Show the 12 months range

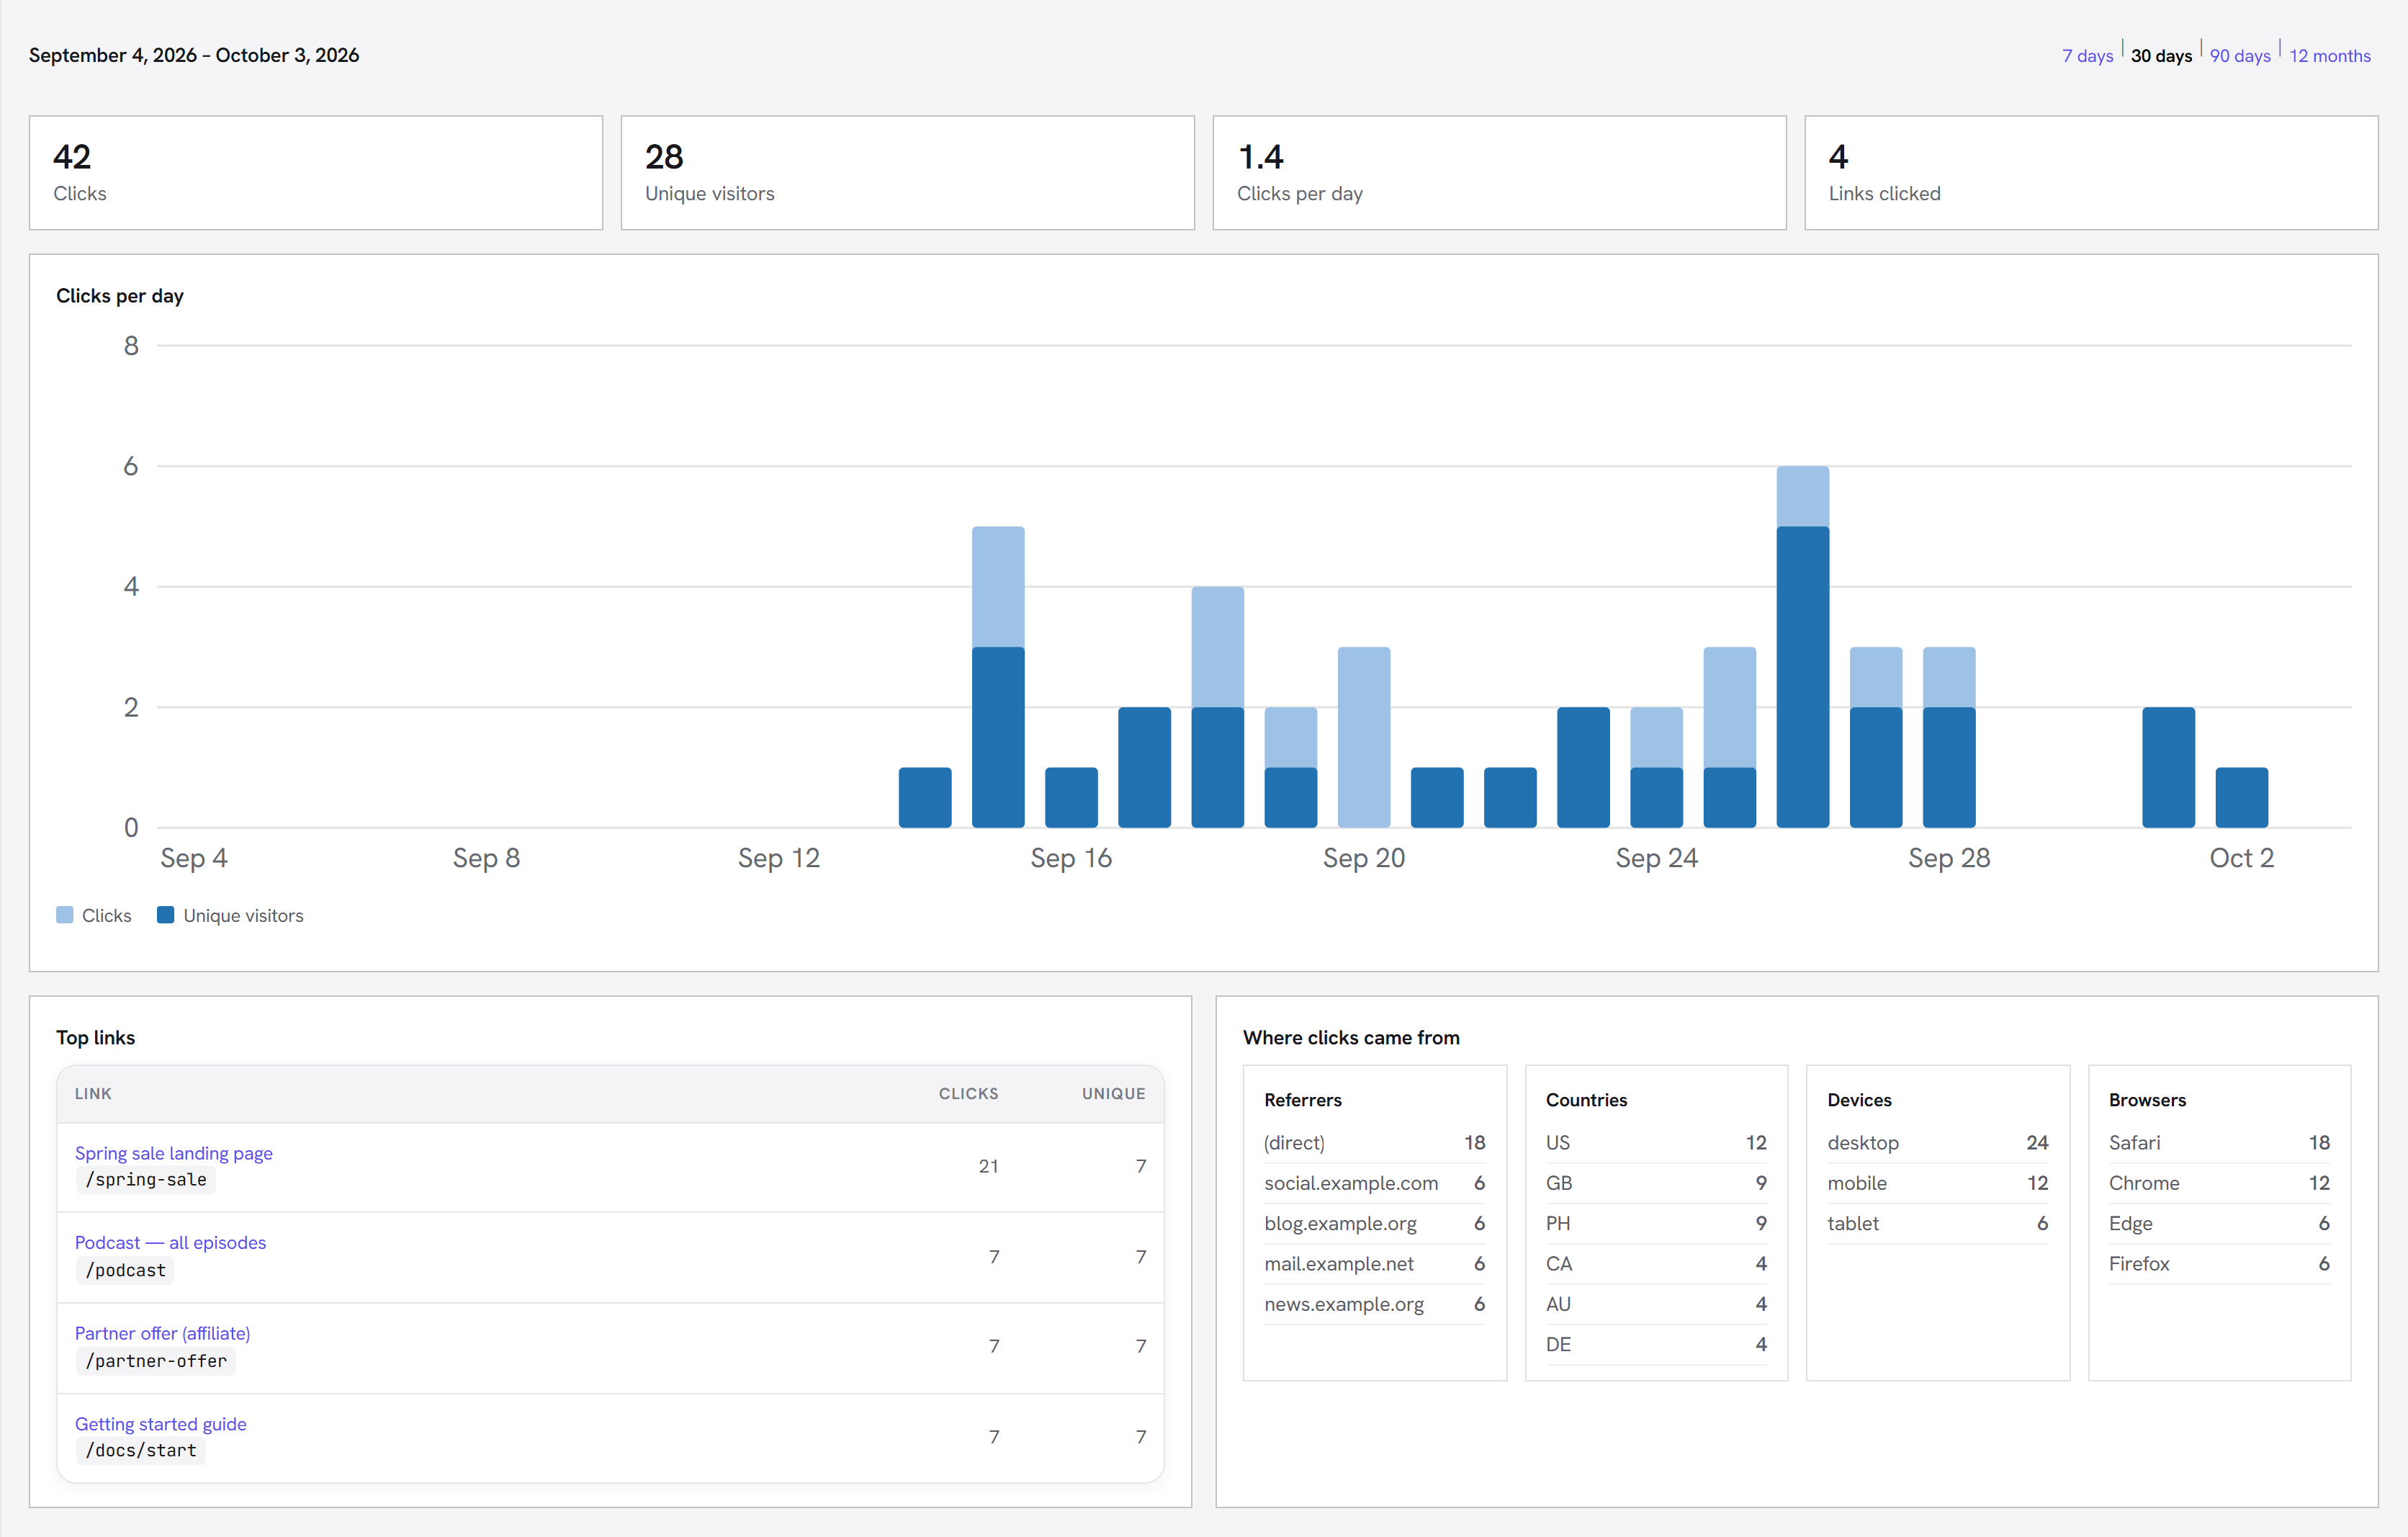tap(2330, 56)
